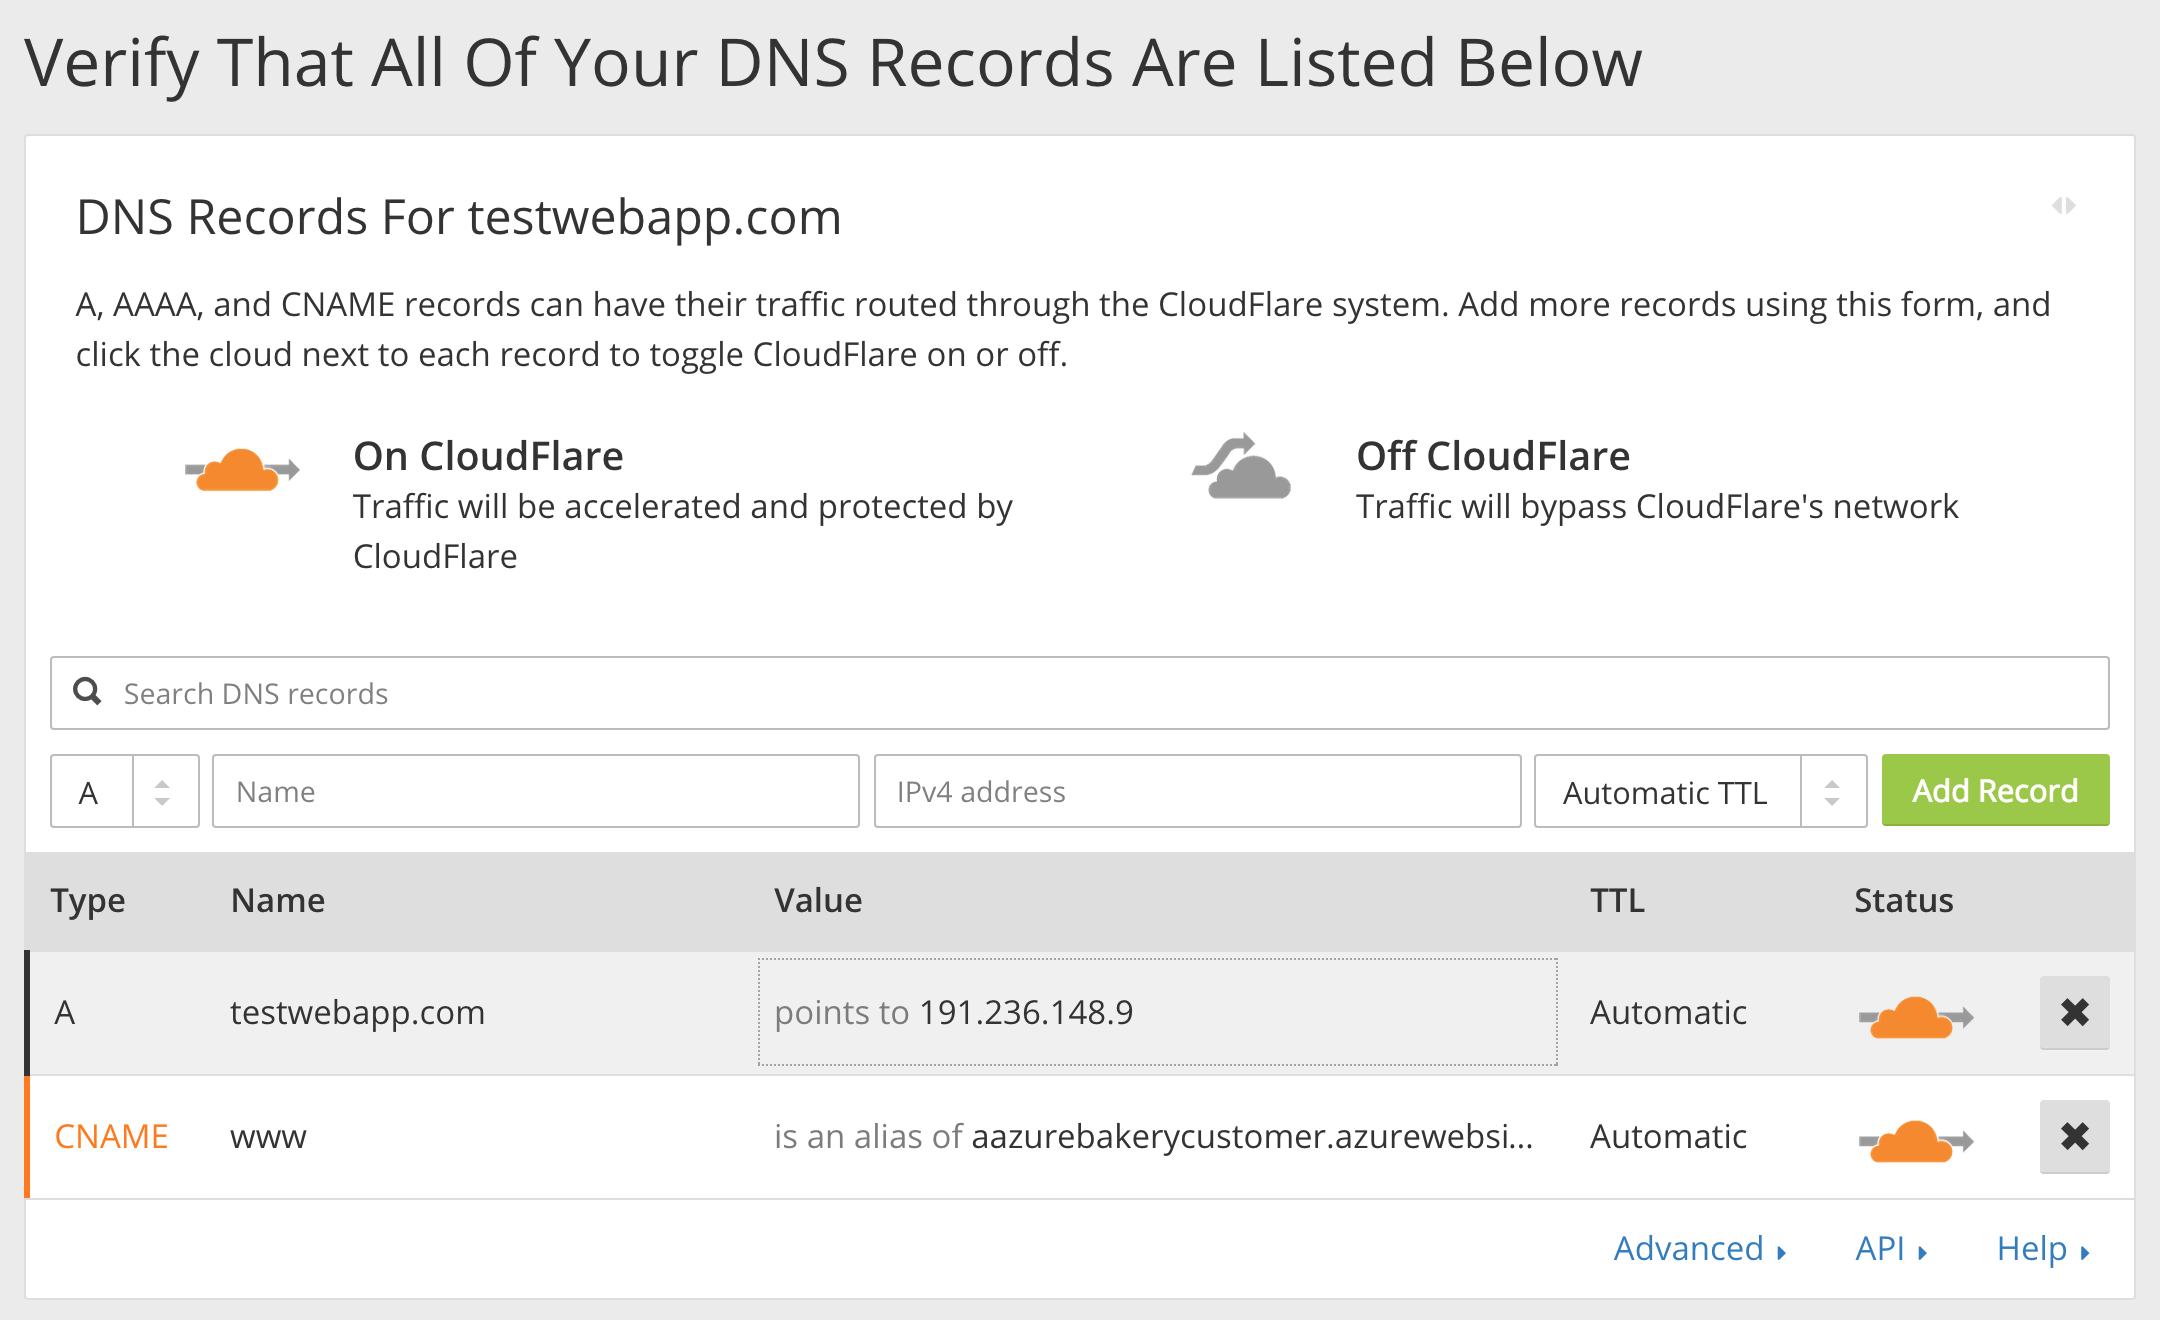Delete the www CNAME record
2160x1320 pixels.
[2074, 1137]
